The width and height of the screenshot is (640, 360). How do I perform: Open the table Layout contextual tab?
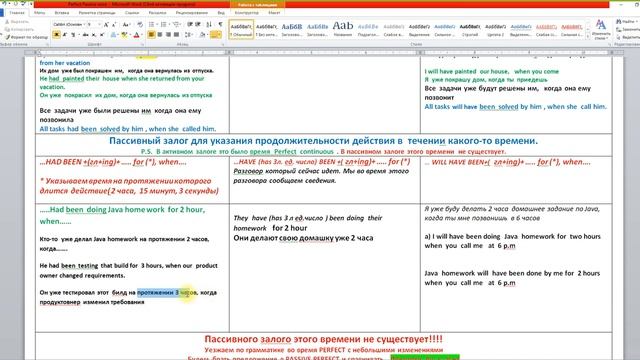pyautogui.click(x=274, y=13)
